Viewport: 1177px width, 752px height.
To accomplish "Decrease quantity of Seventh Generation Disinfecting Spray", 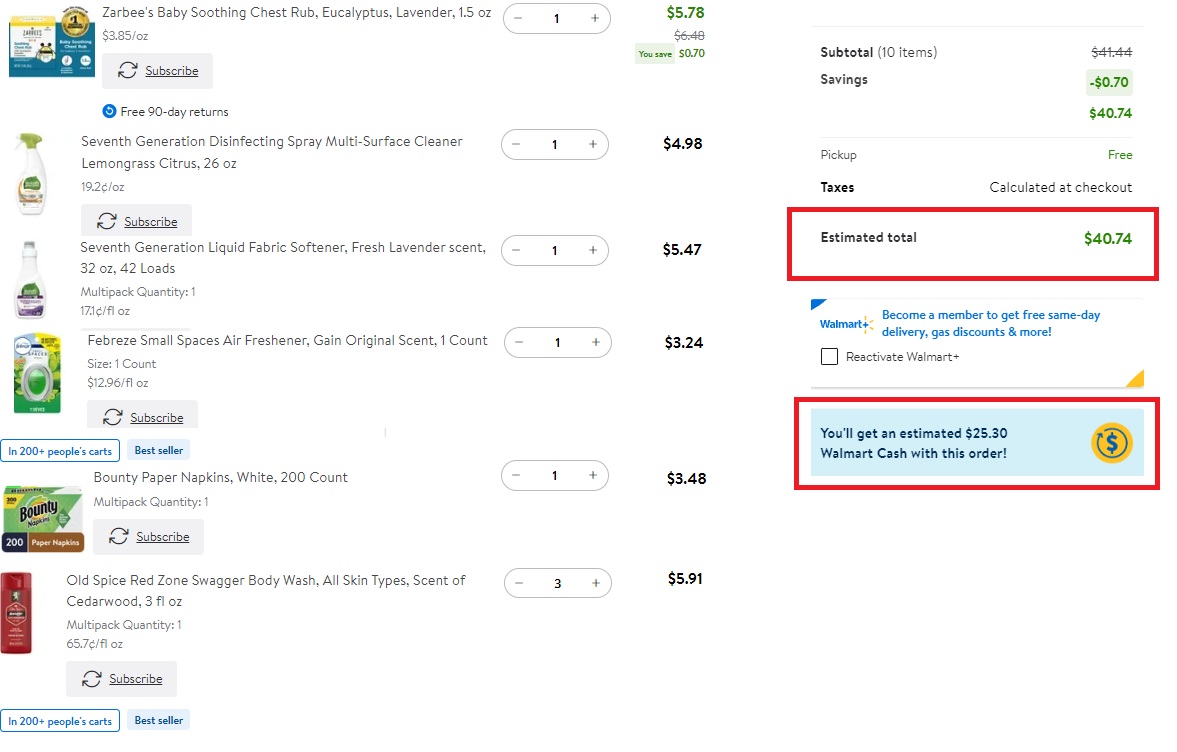I will point(516,144).
